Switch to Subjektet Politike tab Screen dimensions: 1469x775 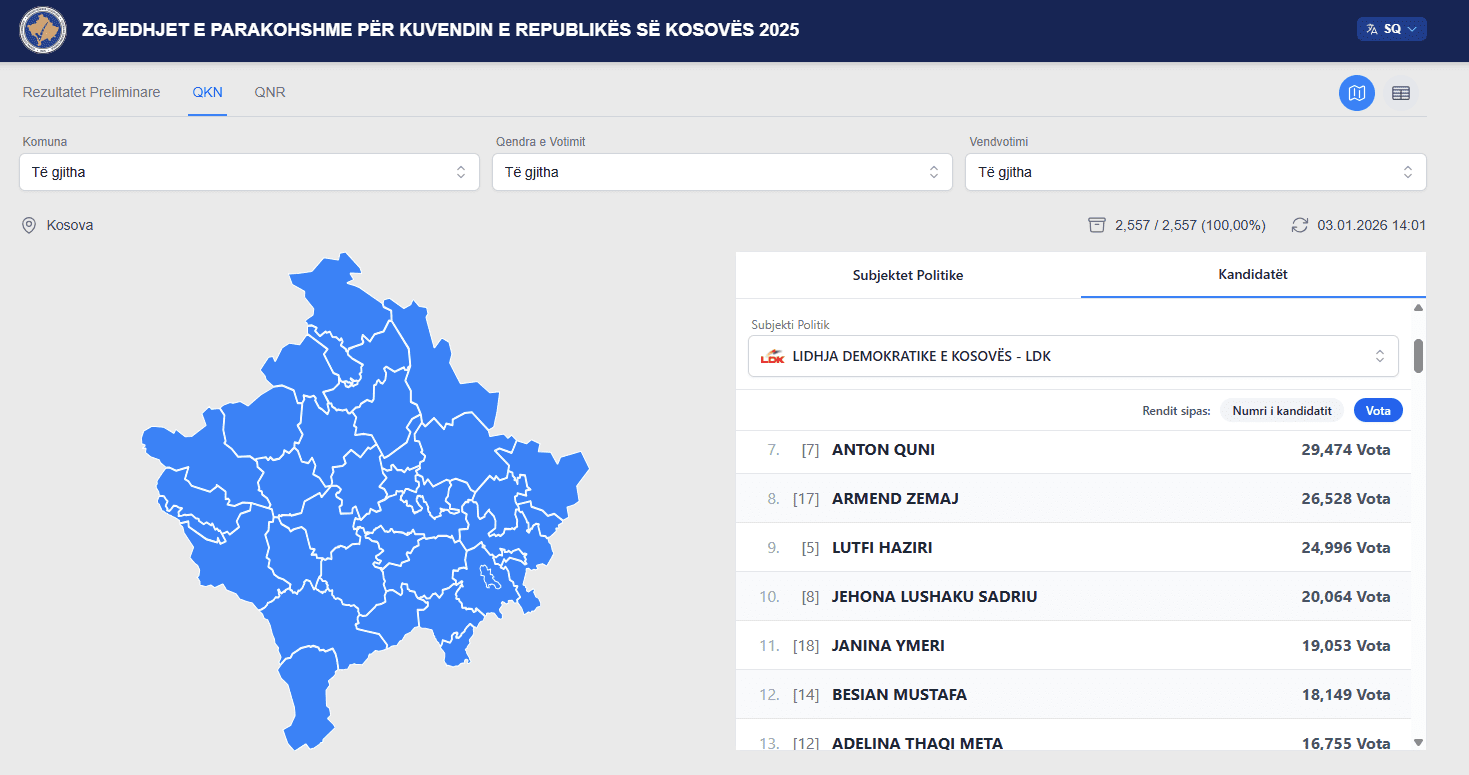(908, 275)
